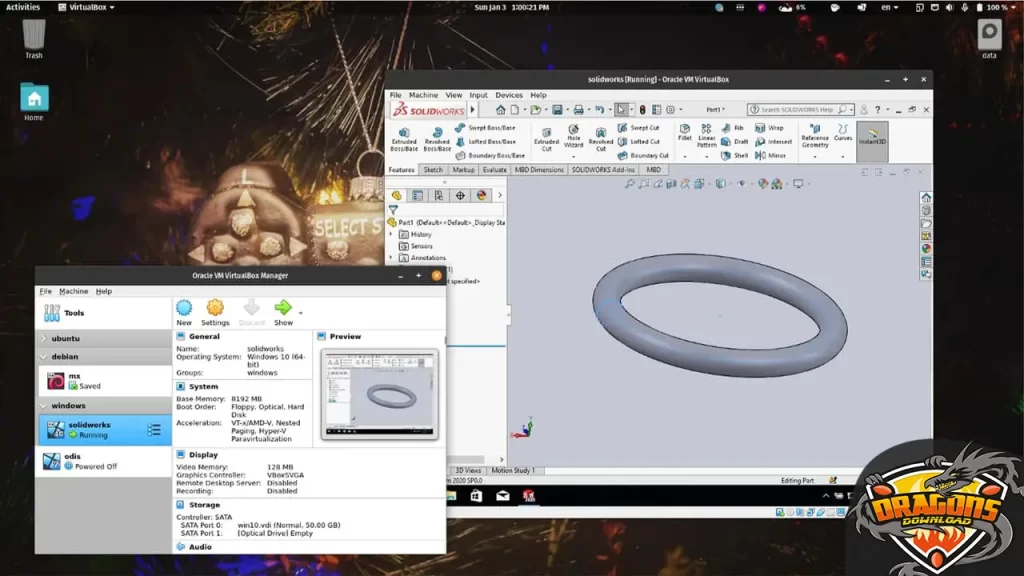The image size is (1024, 576).
Task: Click New to create a virtual machine
Action: coord(184,312)
